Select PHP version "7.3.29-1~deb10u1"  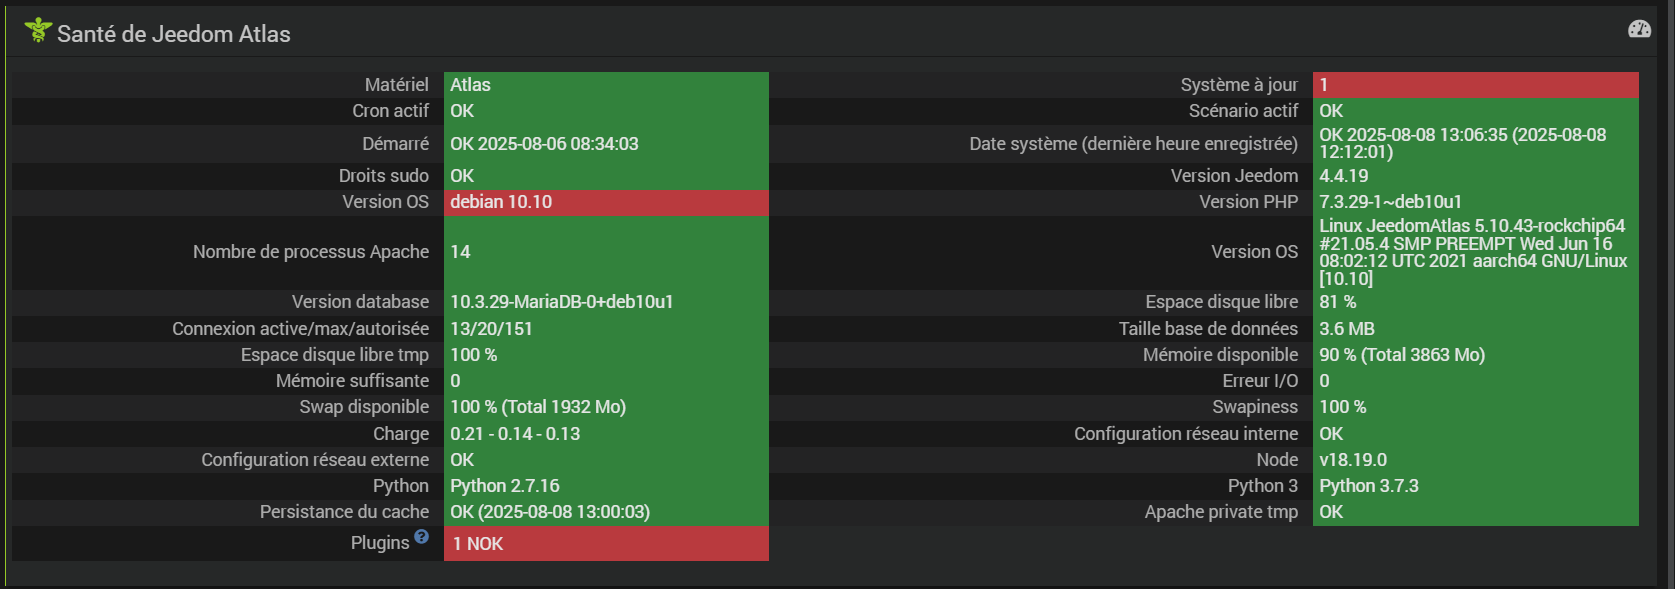tap(1390, 202)
